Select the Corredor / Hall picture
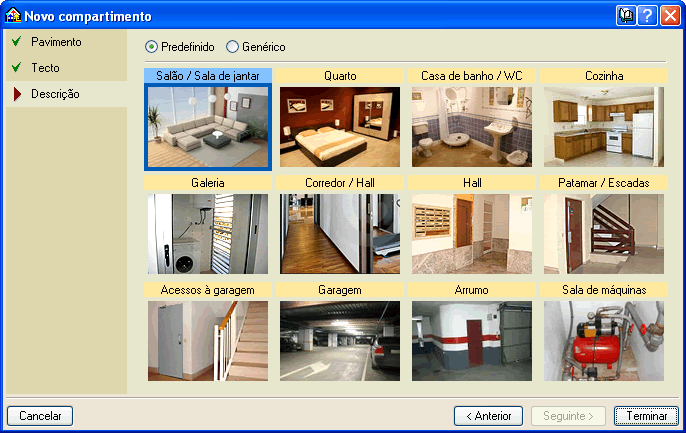 pyautogui.click(x=340, y=234)
